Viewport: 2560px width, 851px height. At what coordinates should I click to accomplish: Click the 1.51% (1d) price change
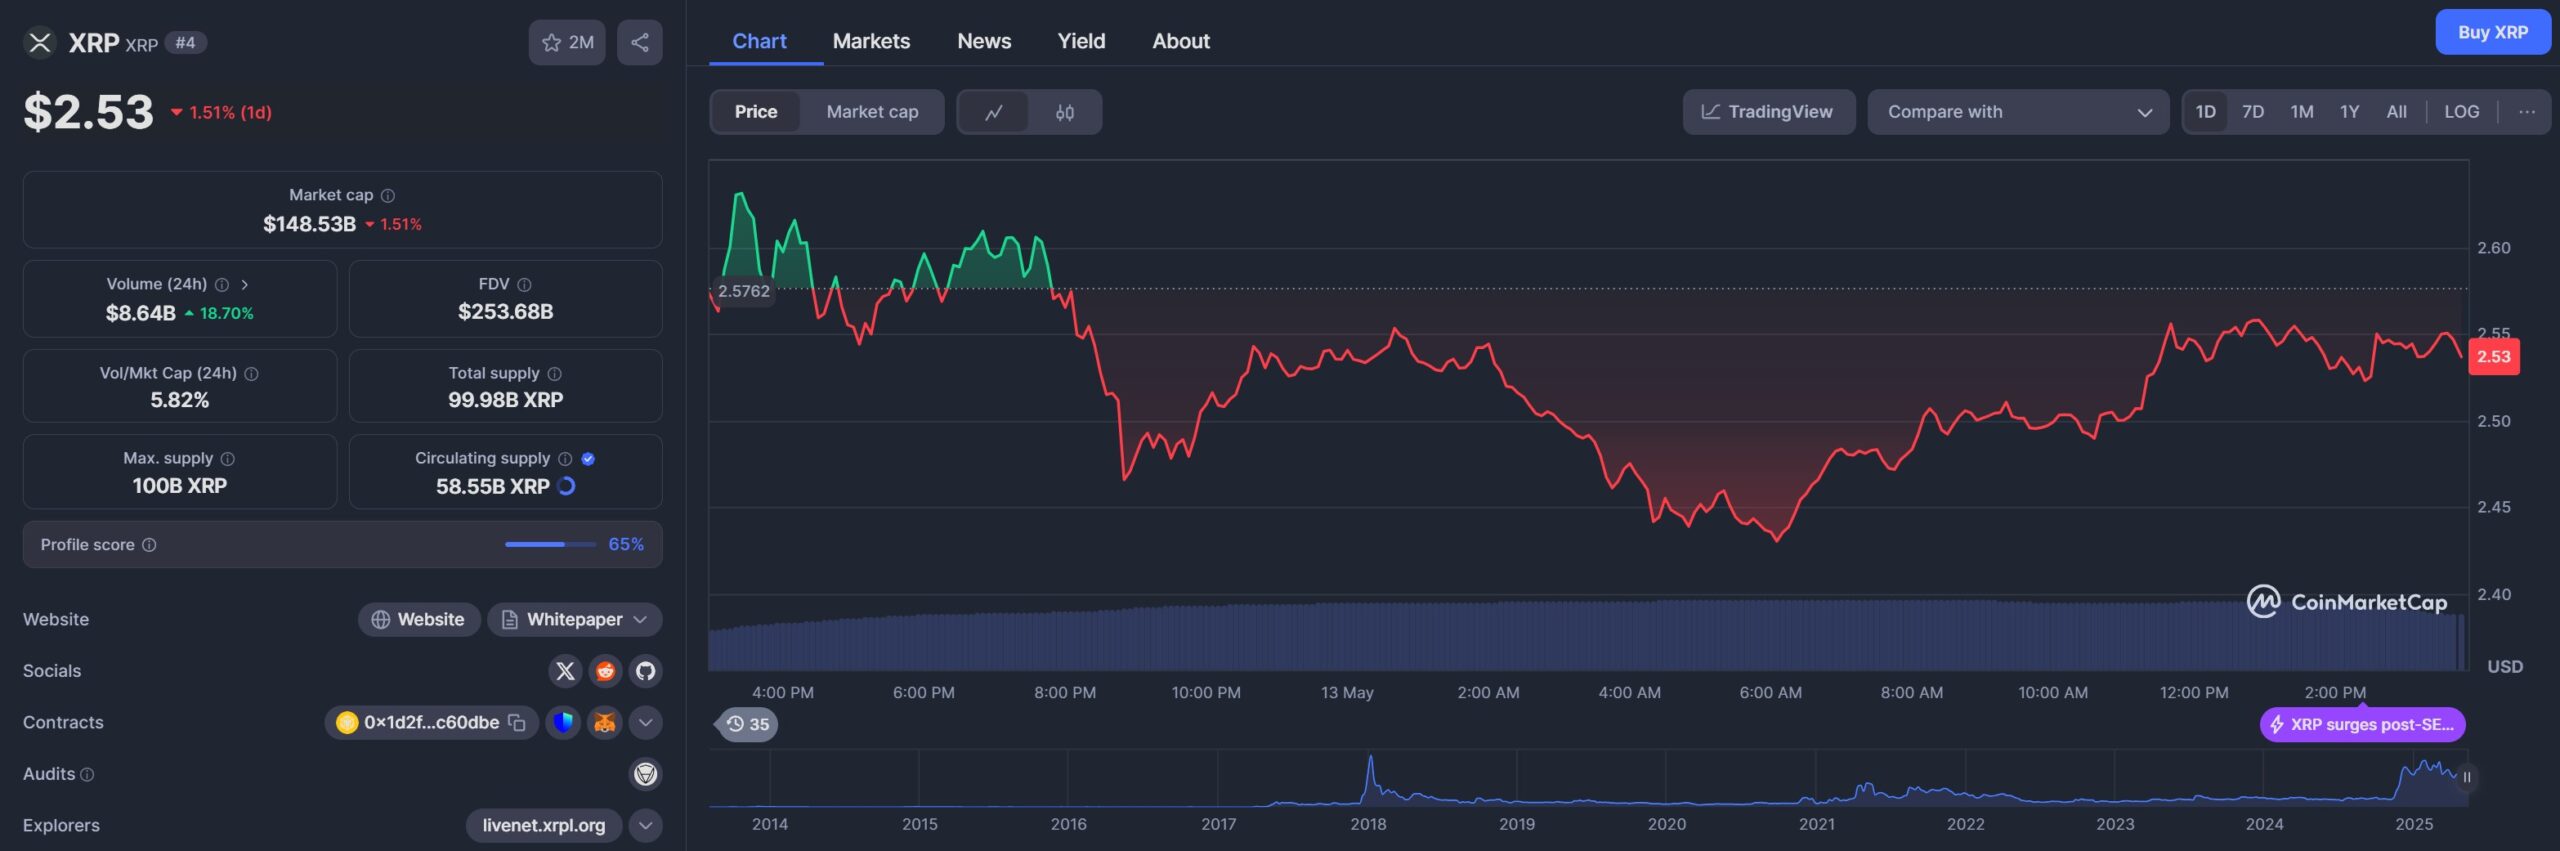[221, 112]
